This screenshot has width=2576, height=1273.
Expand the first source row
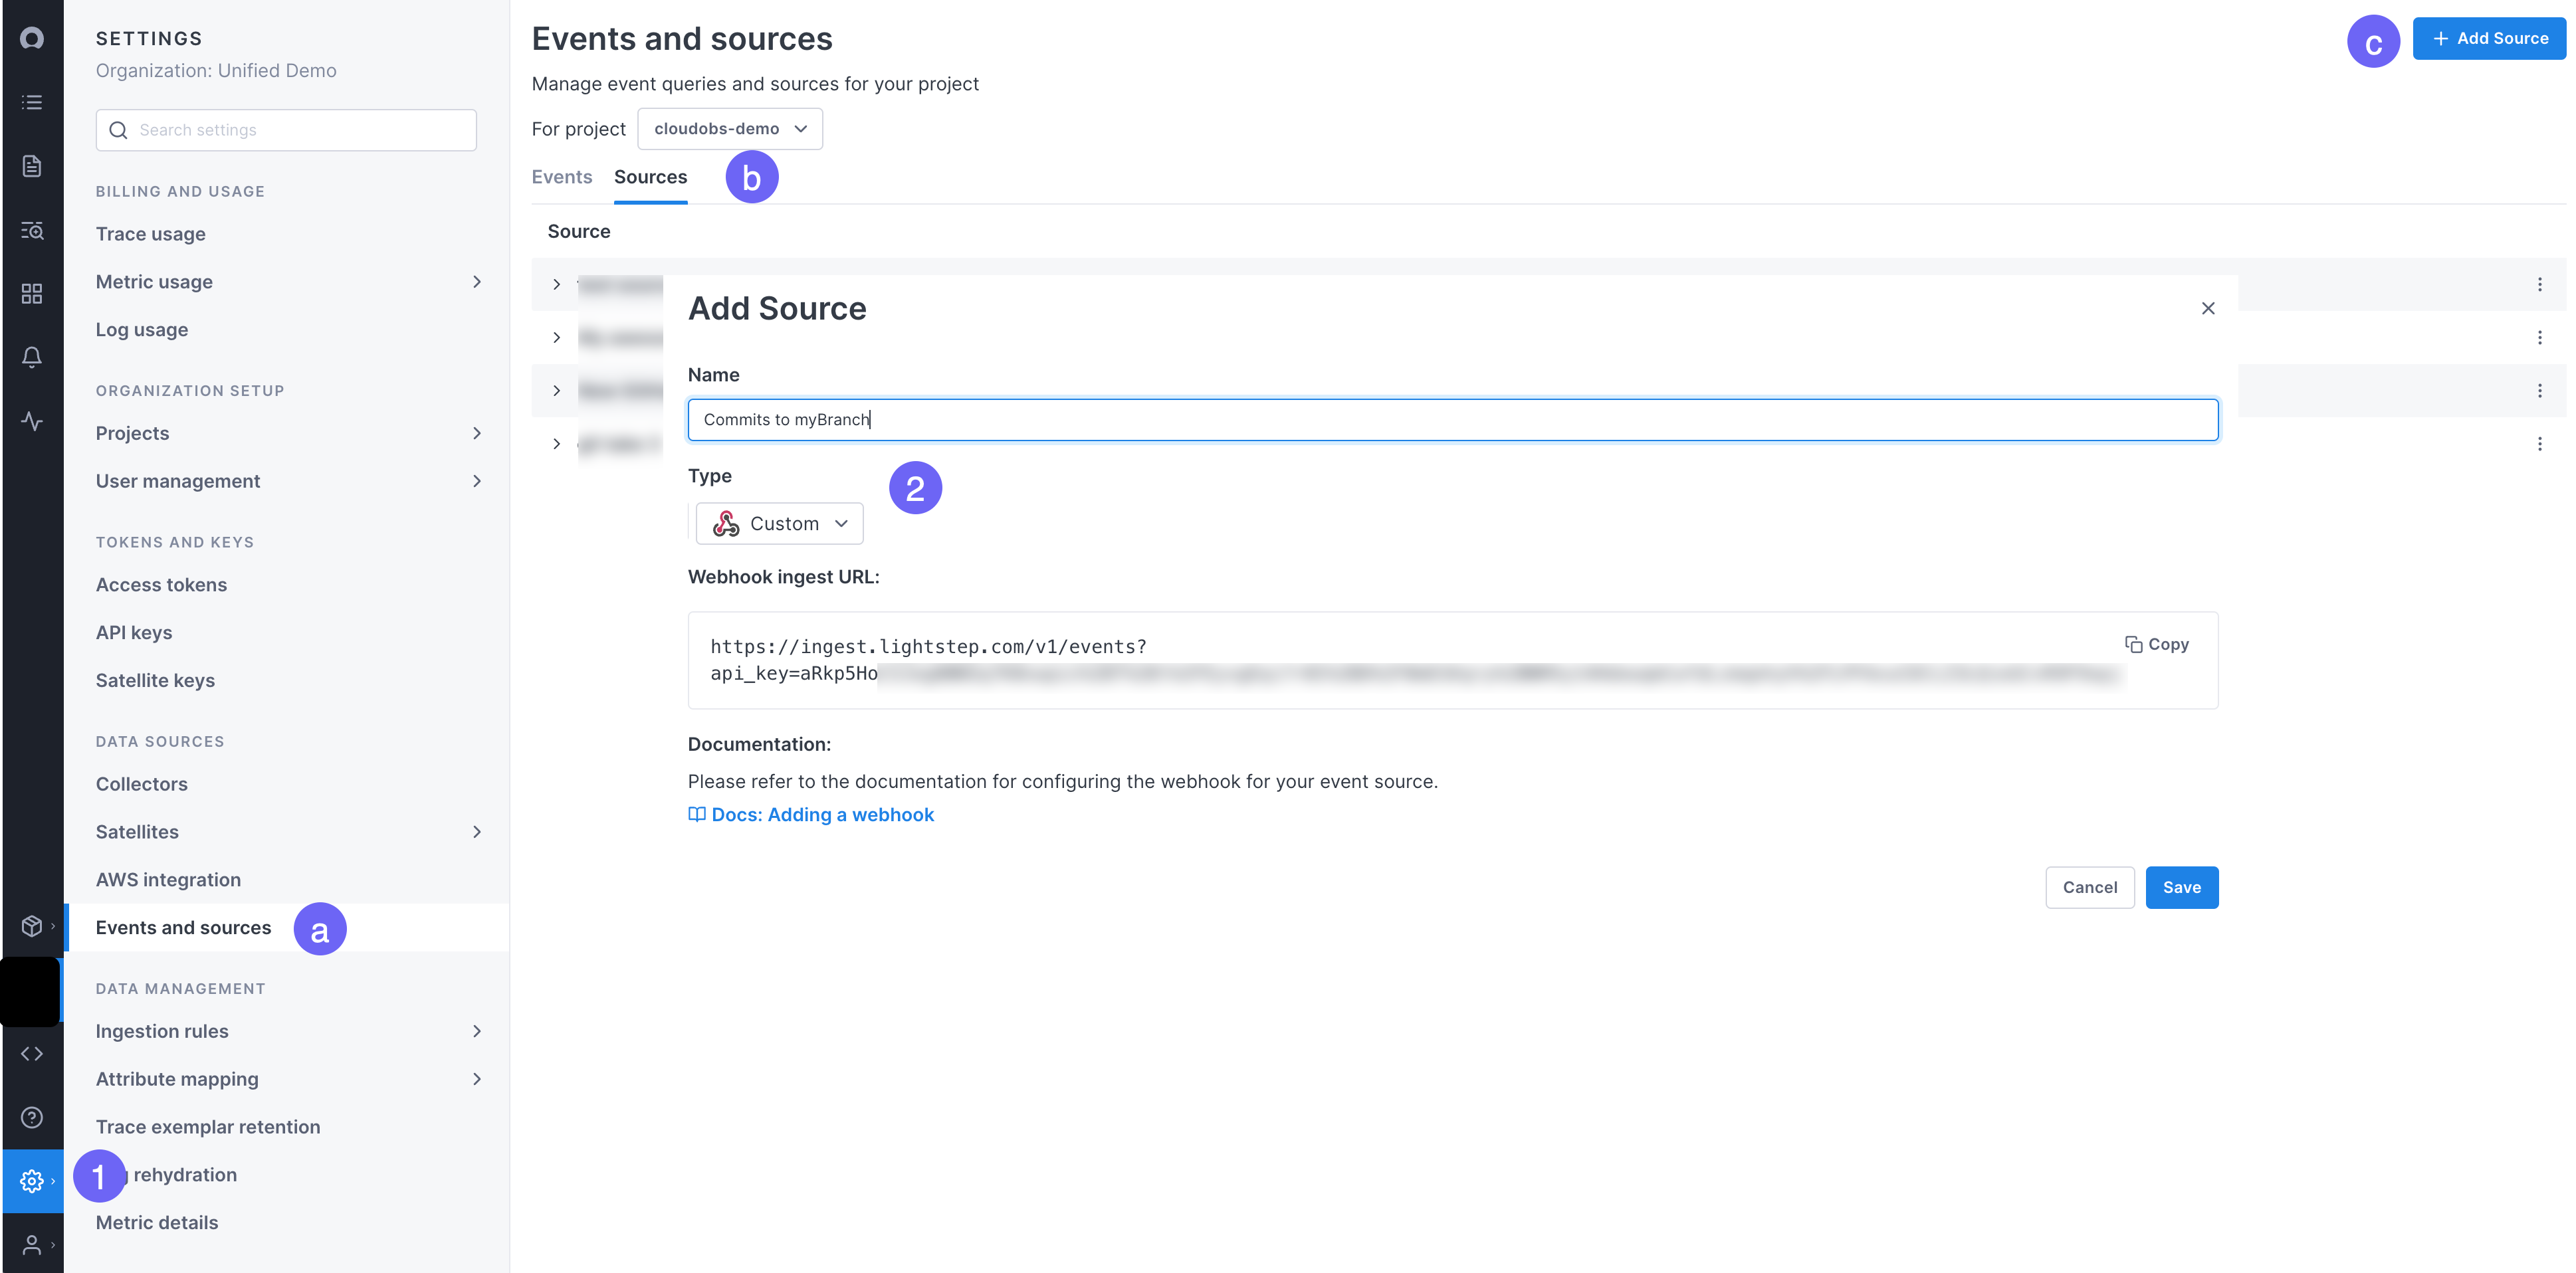(x=557, y=284)
